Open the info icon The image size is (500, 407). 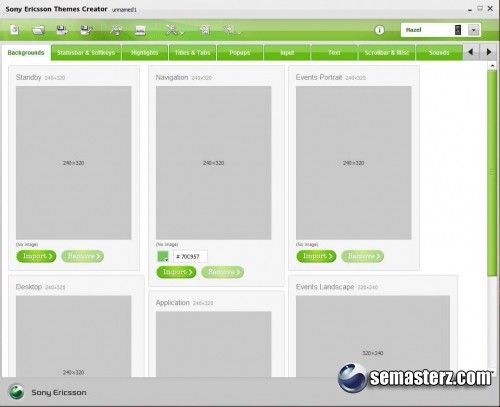pyautogui.click(x=379, y=30)
